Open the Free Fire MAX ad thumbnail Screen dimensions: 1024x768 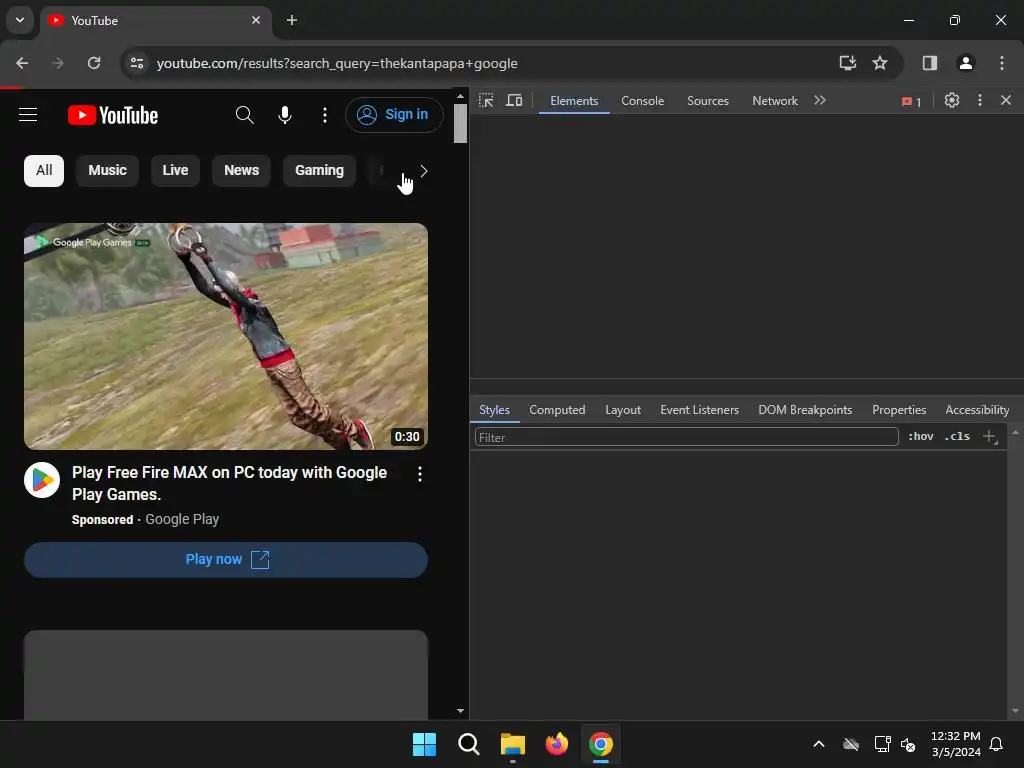pos(226,336)
